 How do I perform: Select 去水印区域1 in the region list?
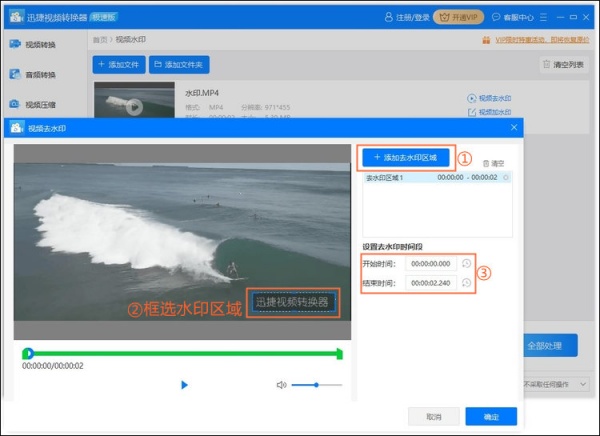tap(400, 177)
